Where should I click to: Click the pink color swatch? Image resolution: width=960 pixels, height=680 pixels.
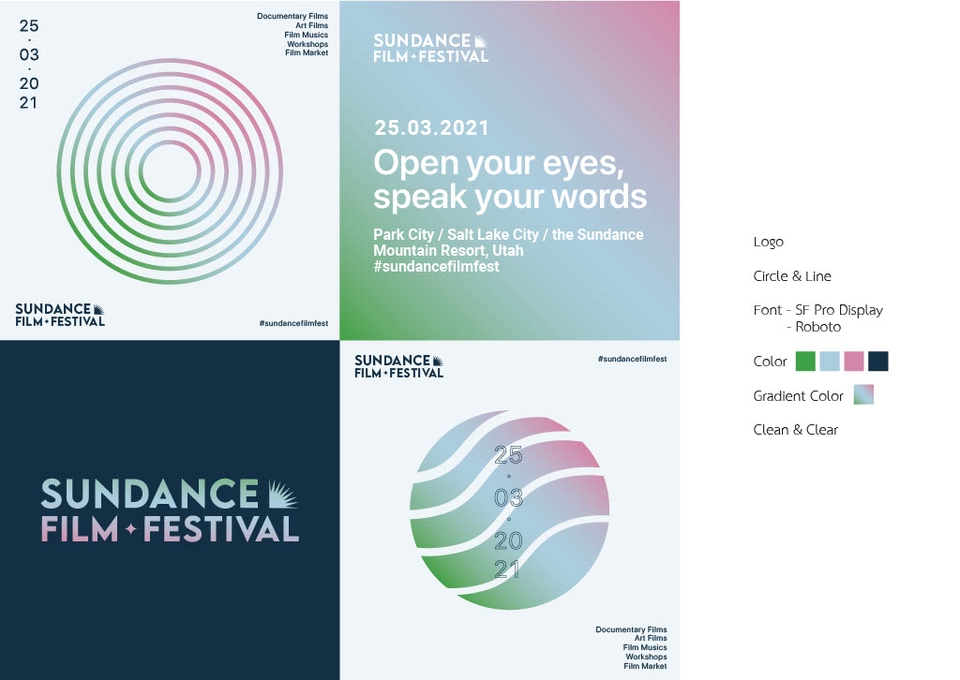point(853,361)
